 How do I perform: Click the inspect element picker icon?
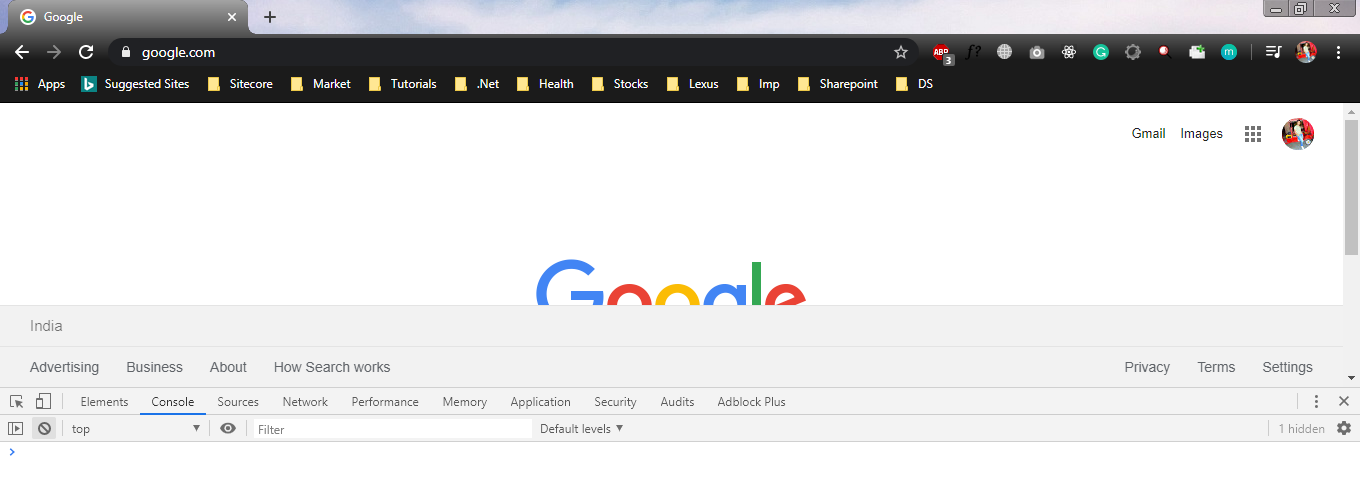click(17, 401)
